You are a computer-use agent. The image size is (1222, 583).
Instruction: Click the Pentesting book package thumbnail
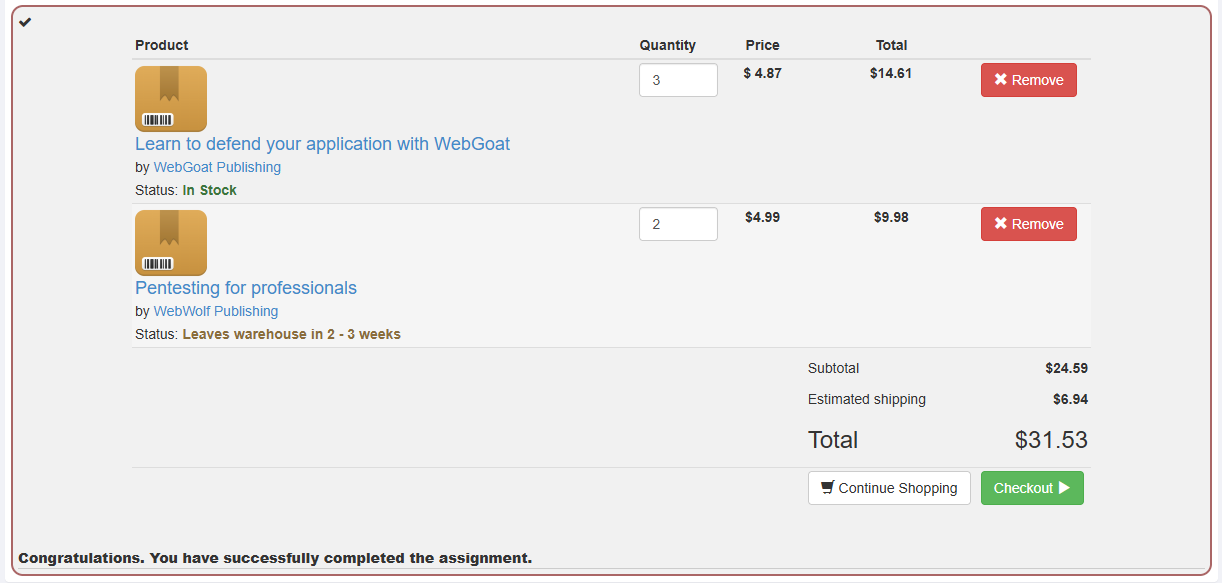tap(171, 243)
